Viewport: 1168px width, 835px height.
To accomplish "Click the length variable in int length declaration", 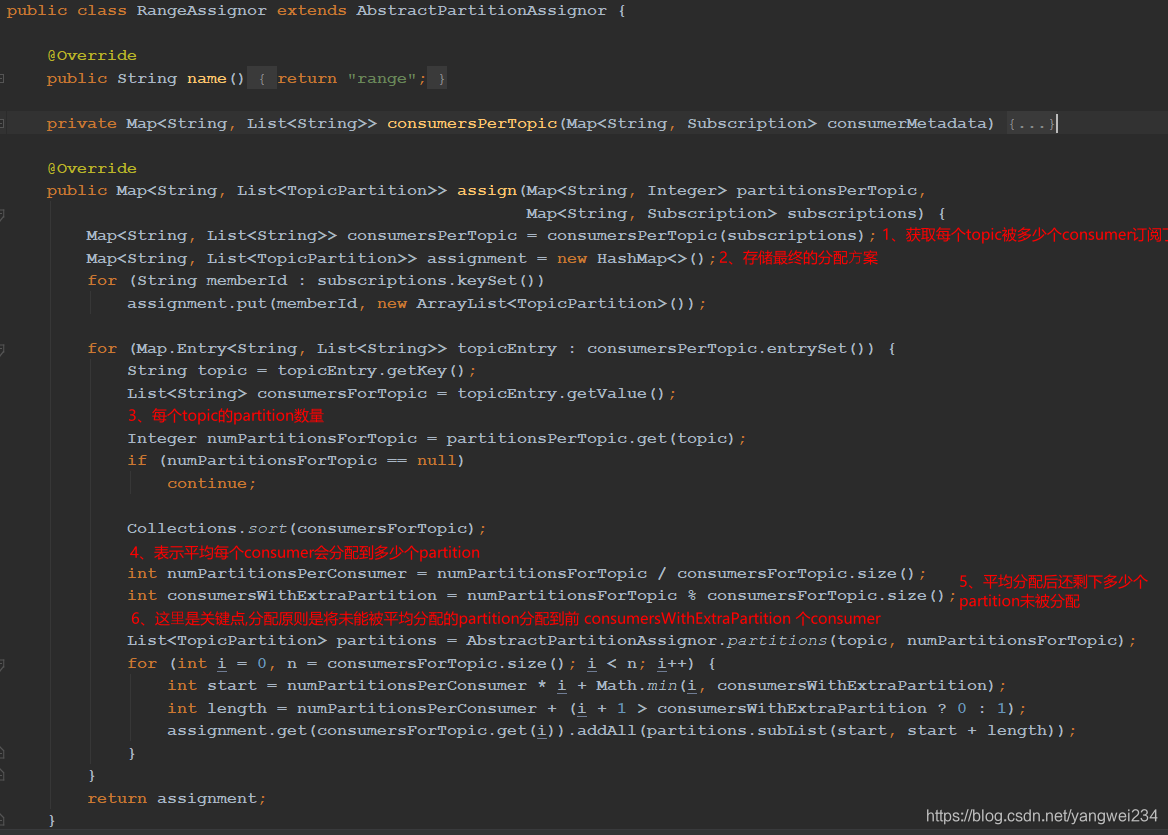I will tap(237, 708).
